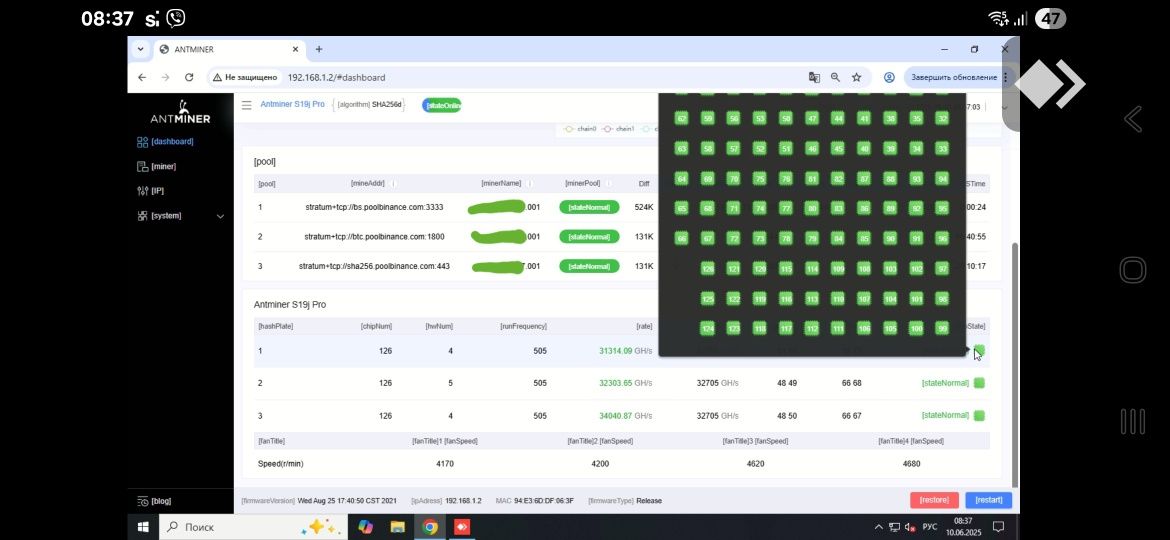Click the chip state icon for hash plate 2

(980, 383)
